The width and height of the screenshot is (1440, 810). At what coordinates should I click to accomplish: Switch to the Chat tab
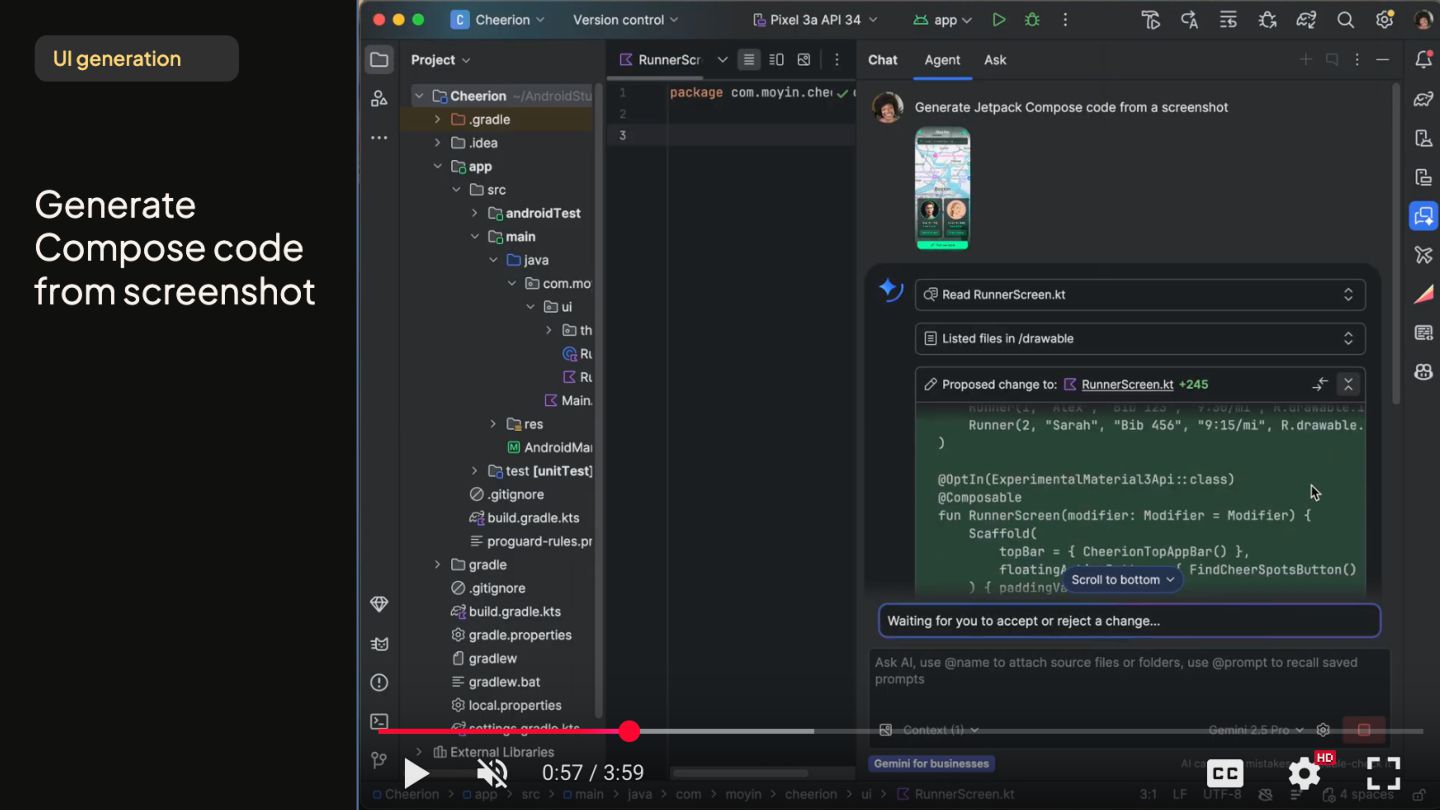[x=882, y=60]
